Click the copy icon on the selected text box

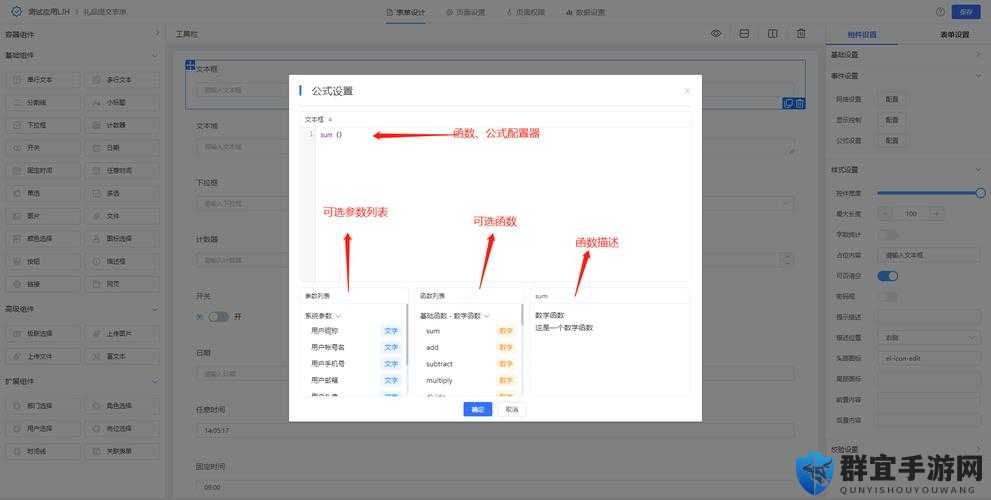788,104
